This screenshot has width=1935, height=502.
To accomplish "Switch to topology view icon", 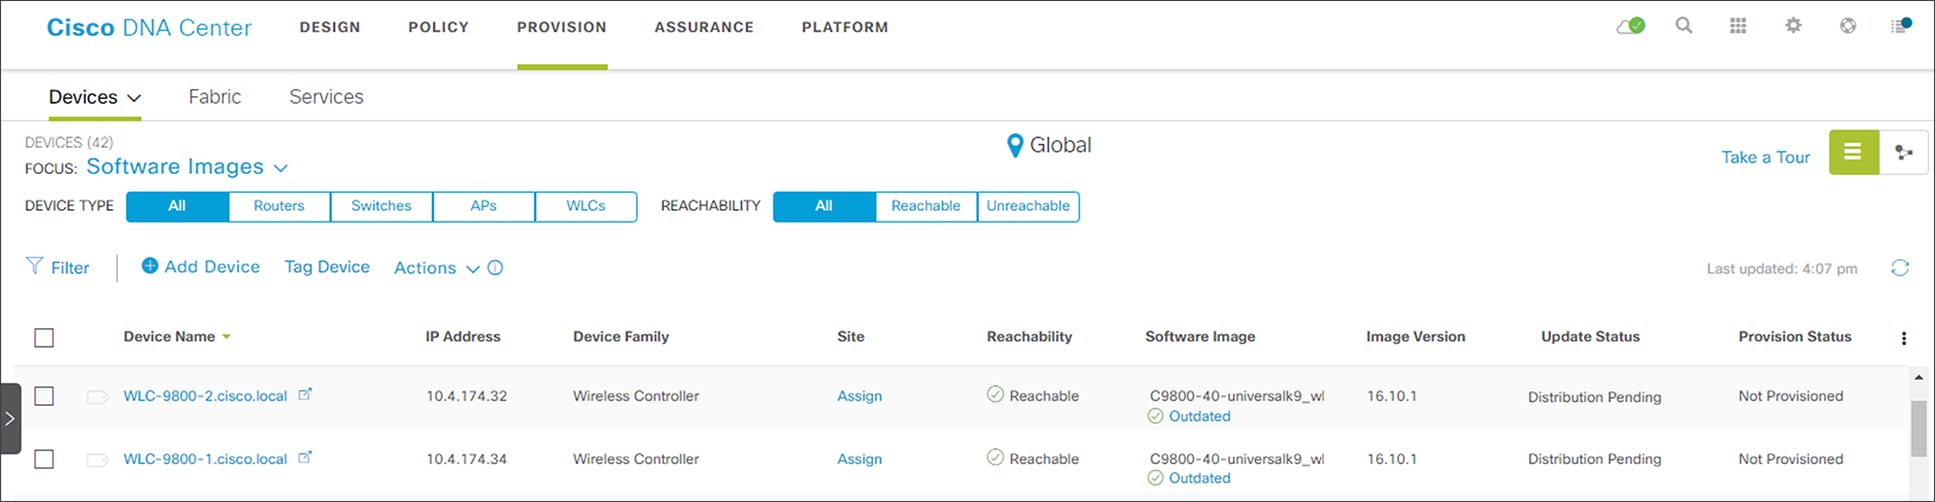I will 1904,152.
